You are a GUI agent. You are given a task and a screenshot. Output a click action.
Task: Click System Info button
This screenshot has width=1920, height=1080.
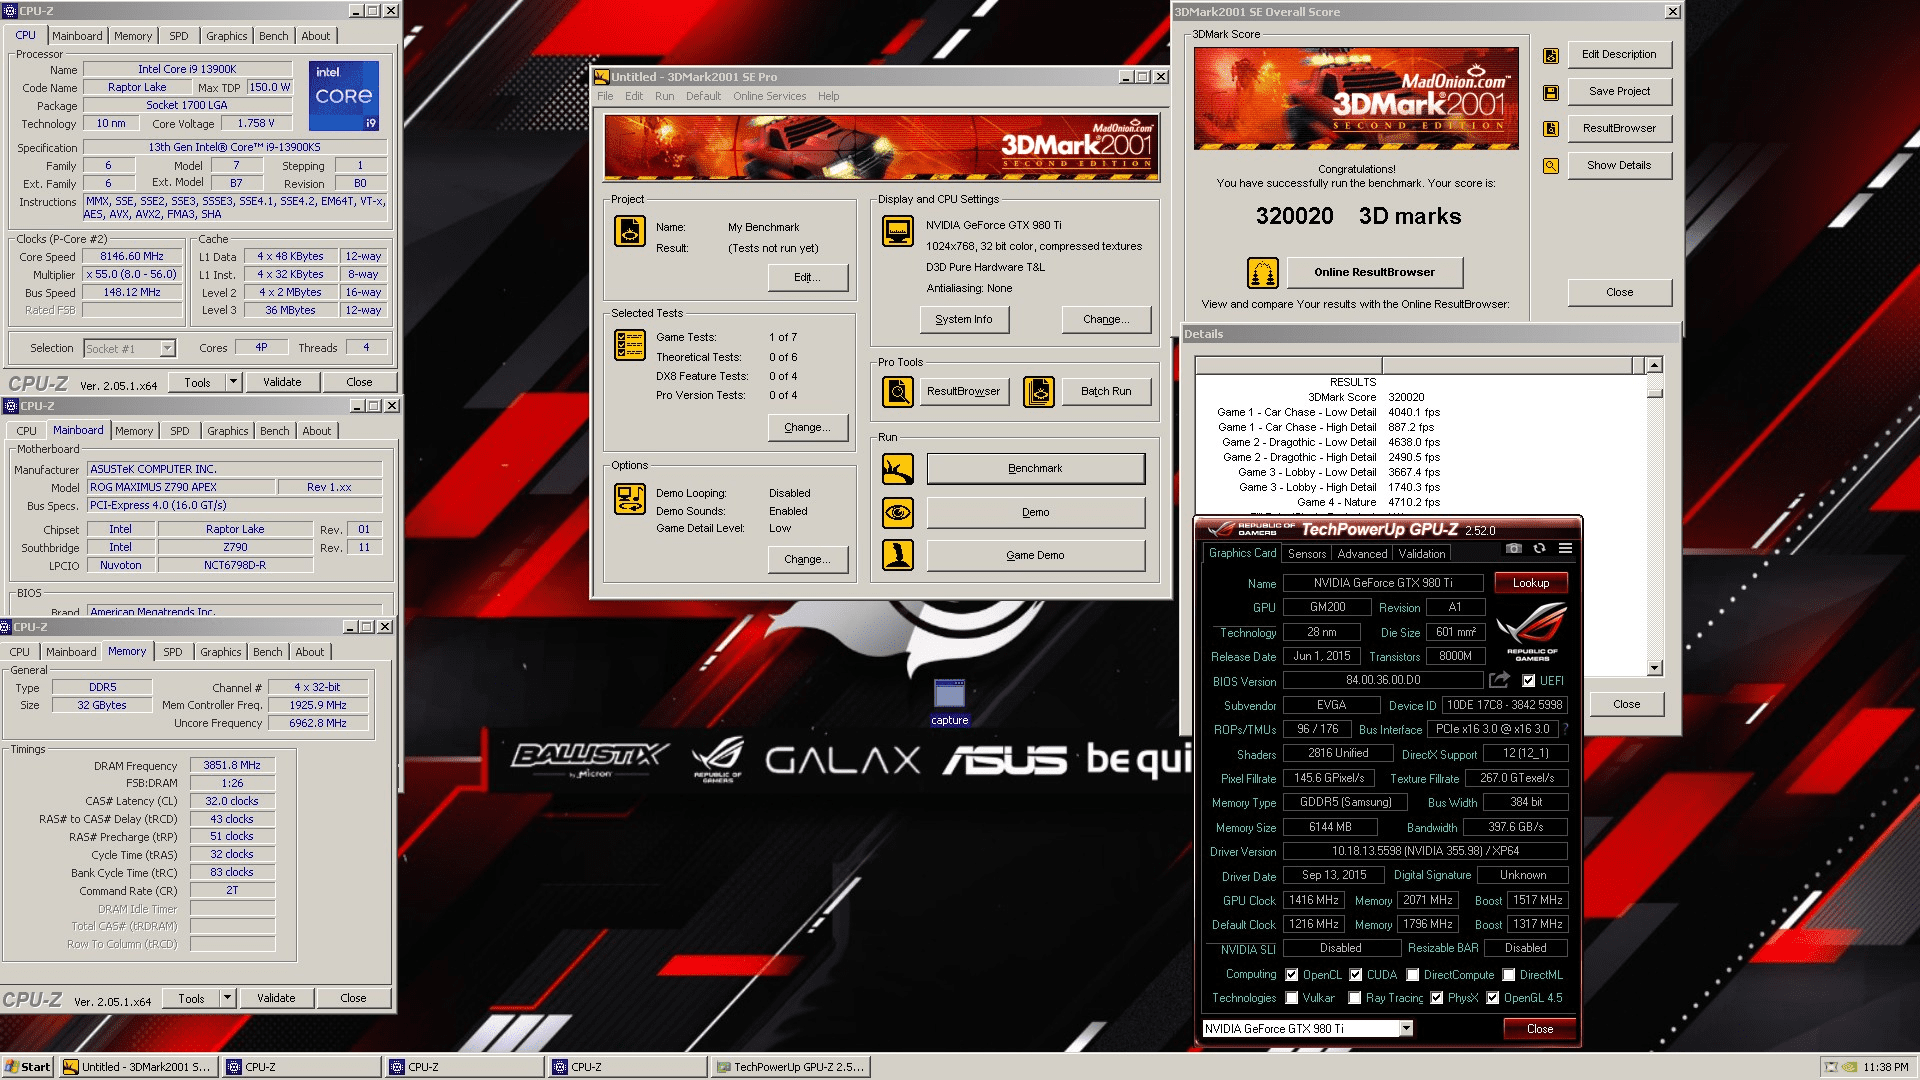point(963,320)
